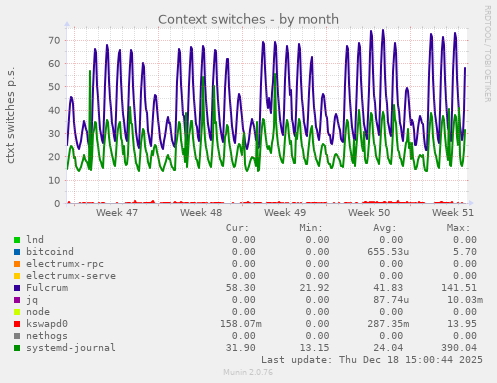The width and height of the screenshot is (497, 383).
Task: Click systemd-journal minimum value 13.15
Action: [314, 347]
